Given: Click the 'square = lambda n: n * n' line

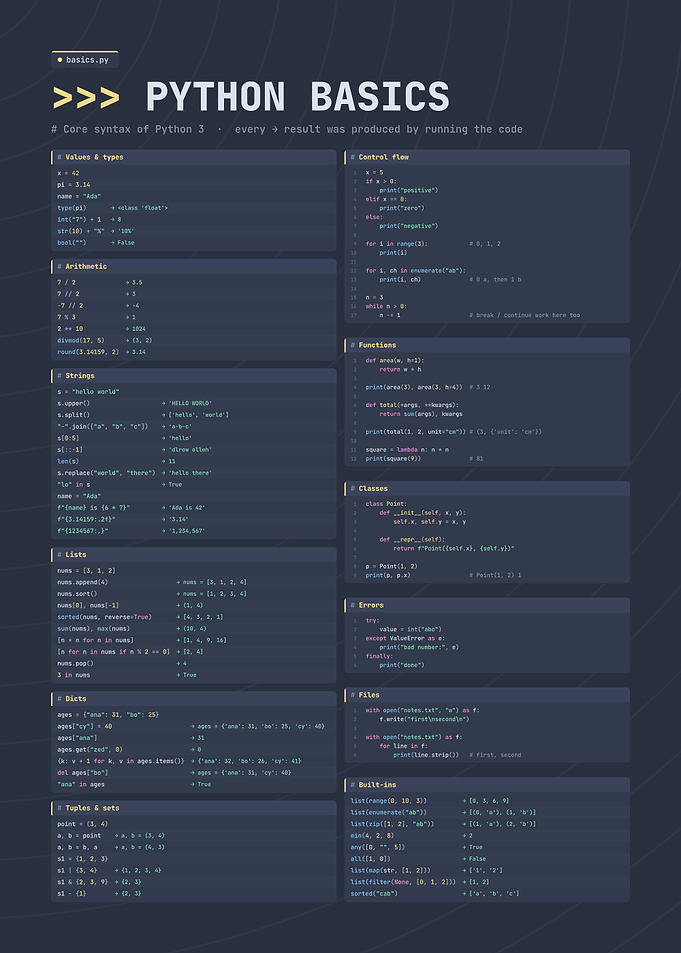Looking at the screenshot, I should 407,450.
